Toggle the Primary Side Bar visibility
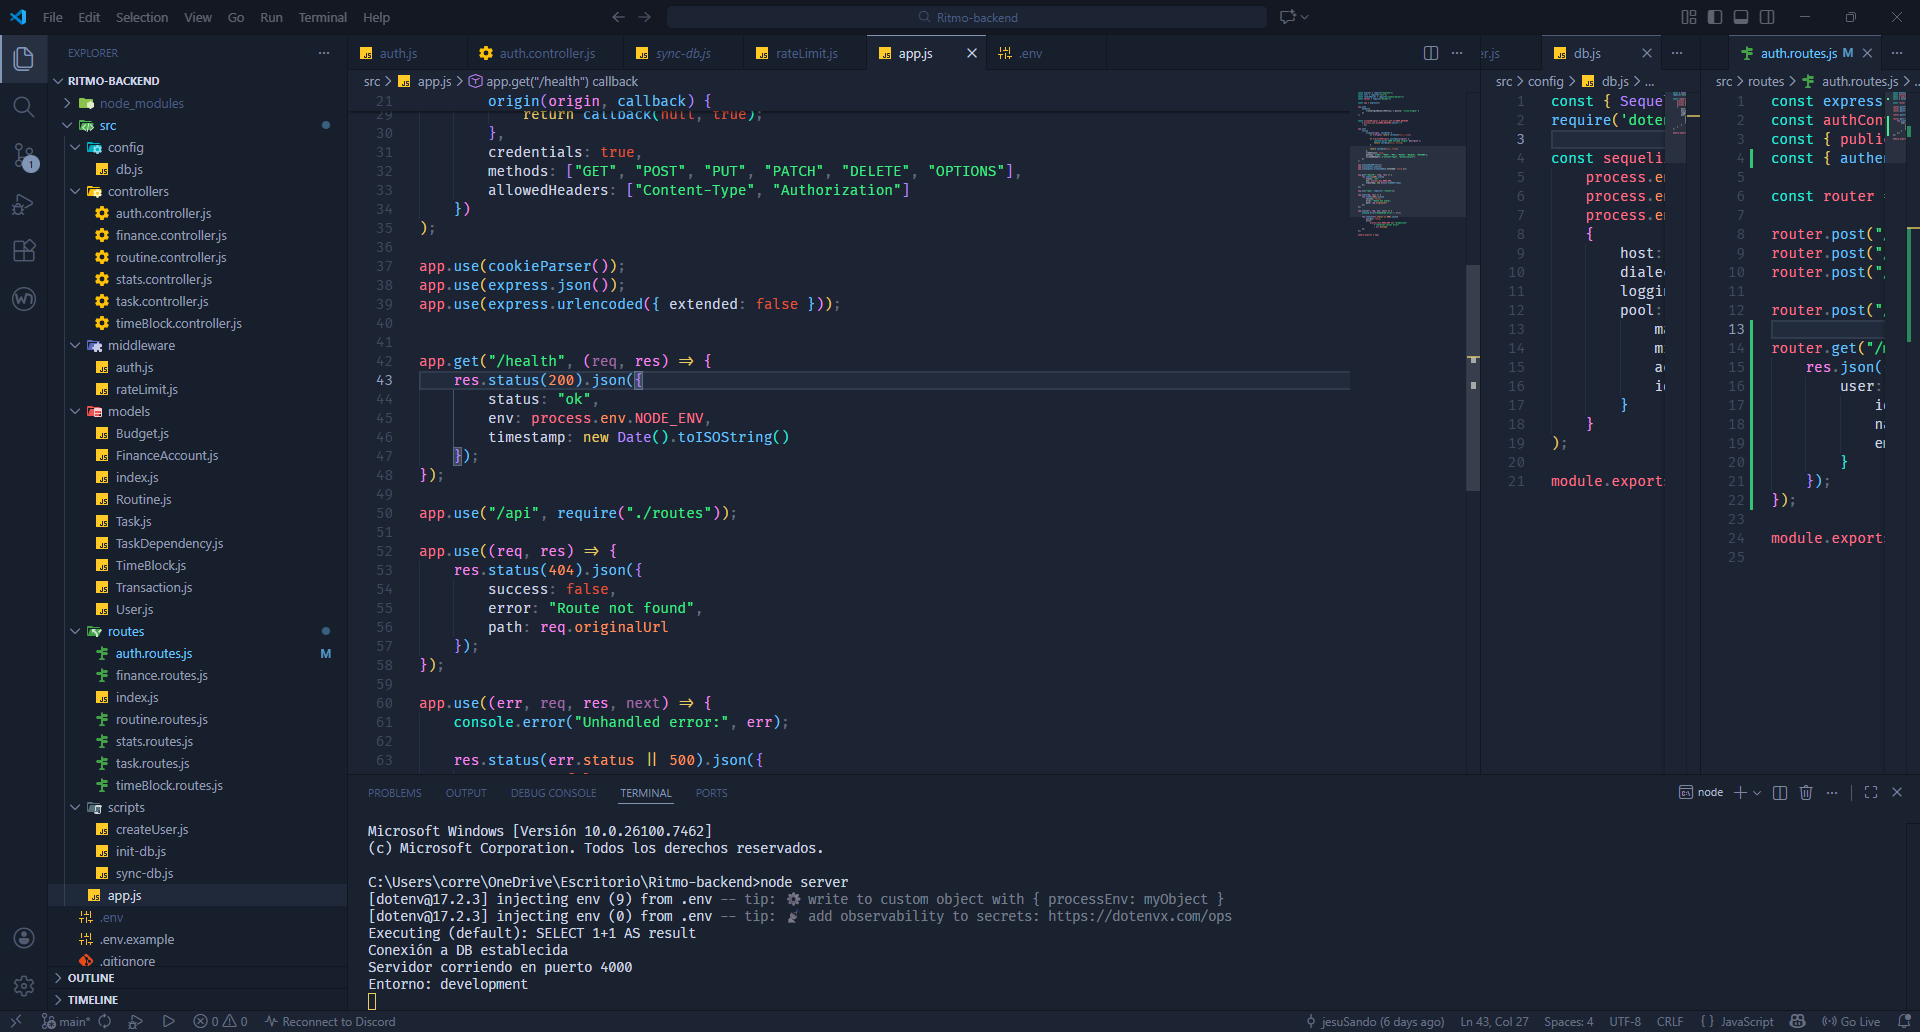This screenshot has height=1032, width=1920. (1714, 17)
